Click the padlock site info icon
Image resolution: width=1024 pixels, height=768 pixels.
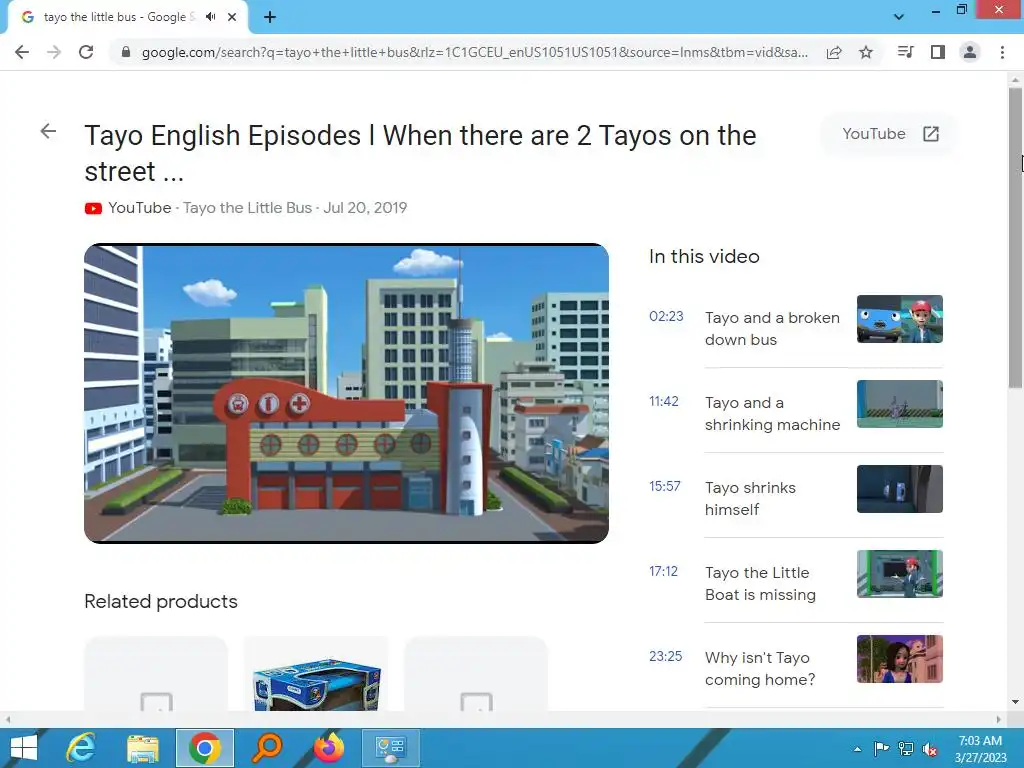point(126,52)
